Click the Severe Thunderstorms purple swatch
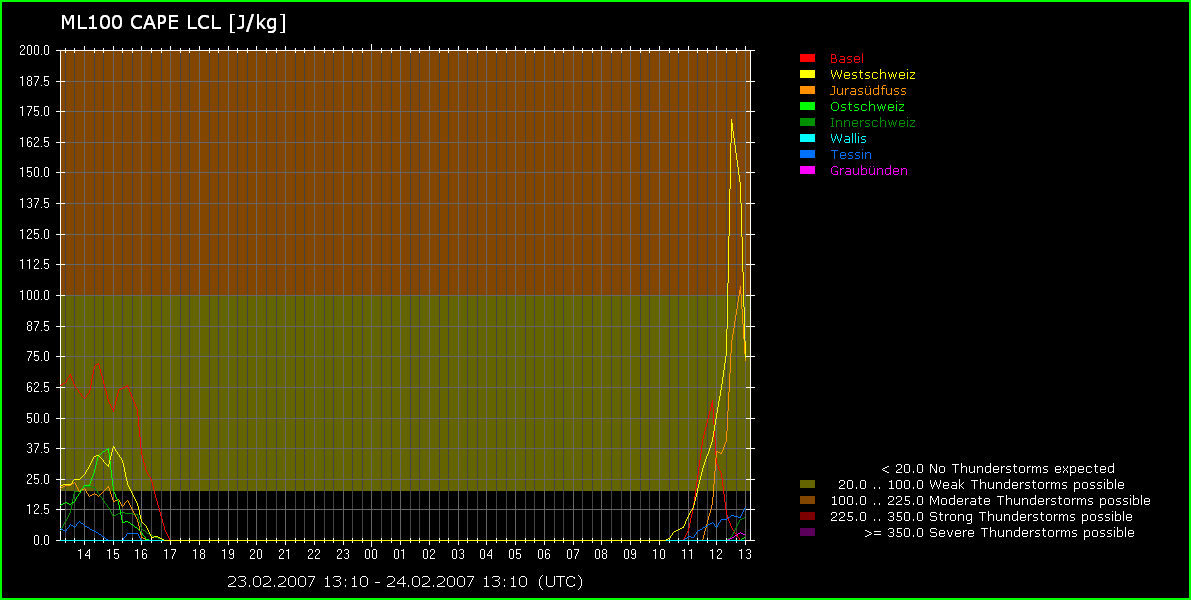 (808, 533)
